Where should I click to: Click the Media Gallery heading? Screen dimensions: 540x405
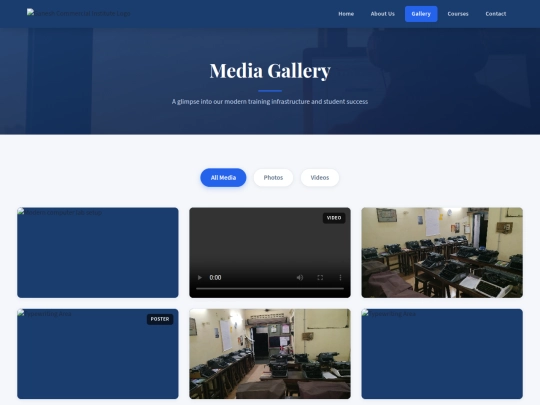pyautogui.click(x=270, y=71)
